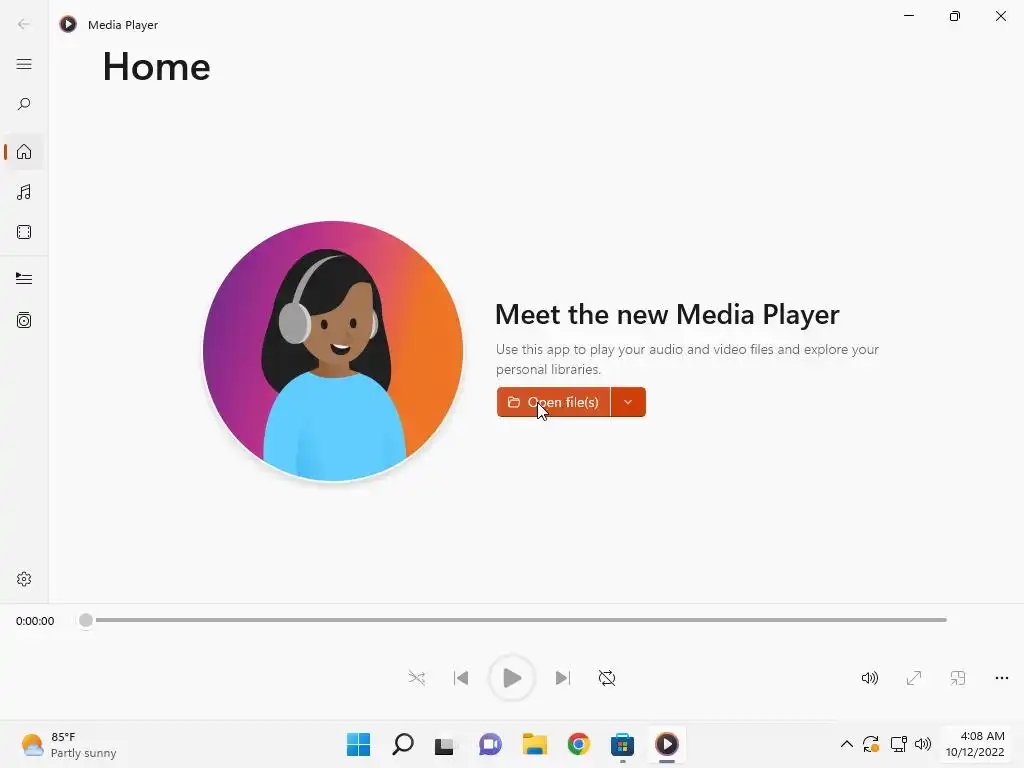The height and width of the screenshot is (768, 1024).
Task: Open Task View on taskbar
Action: 445,744
